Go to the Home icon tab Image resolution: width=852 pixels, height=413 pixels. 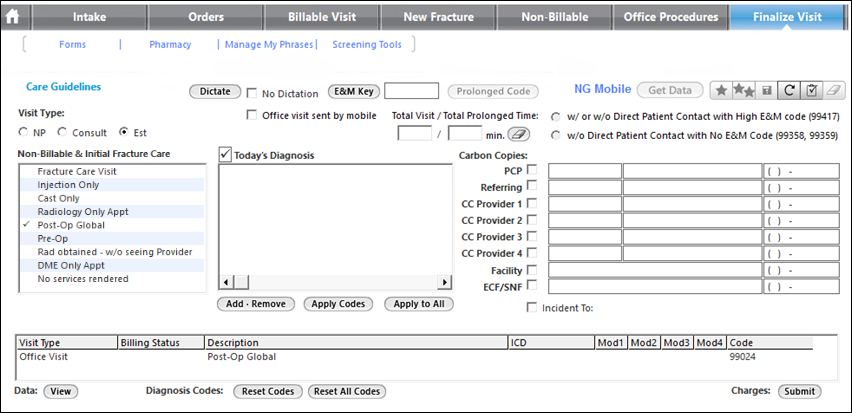(x=12, y=17)
